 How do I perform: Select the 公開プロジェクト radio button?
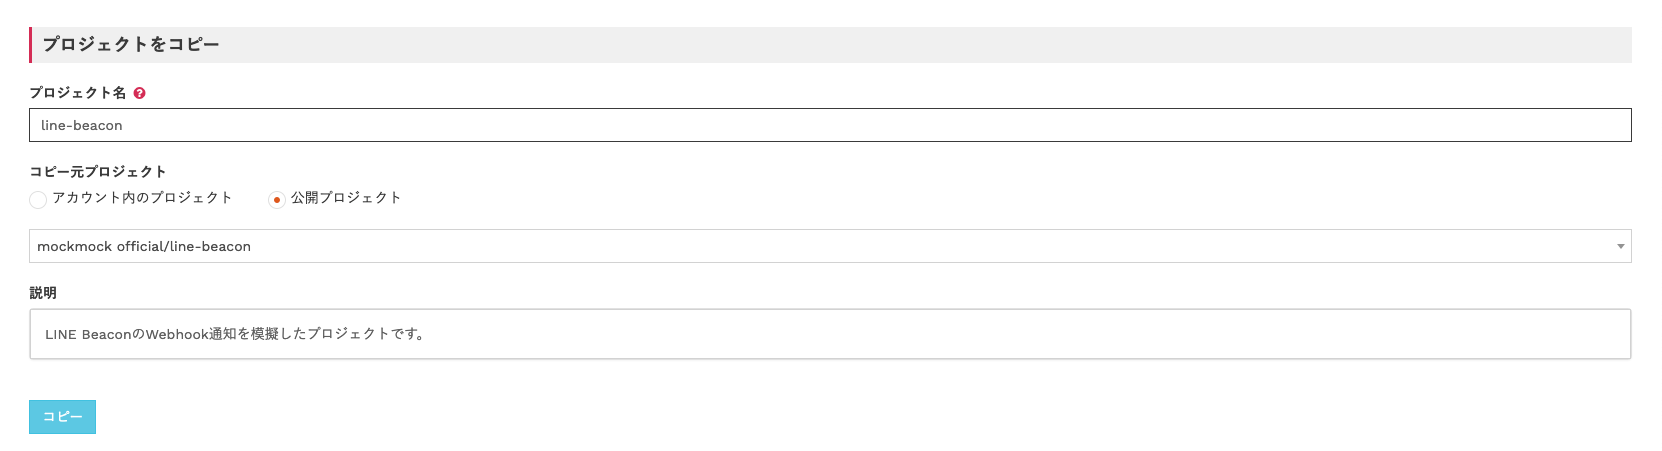click(x=277, y=199)
